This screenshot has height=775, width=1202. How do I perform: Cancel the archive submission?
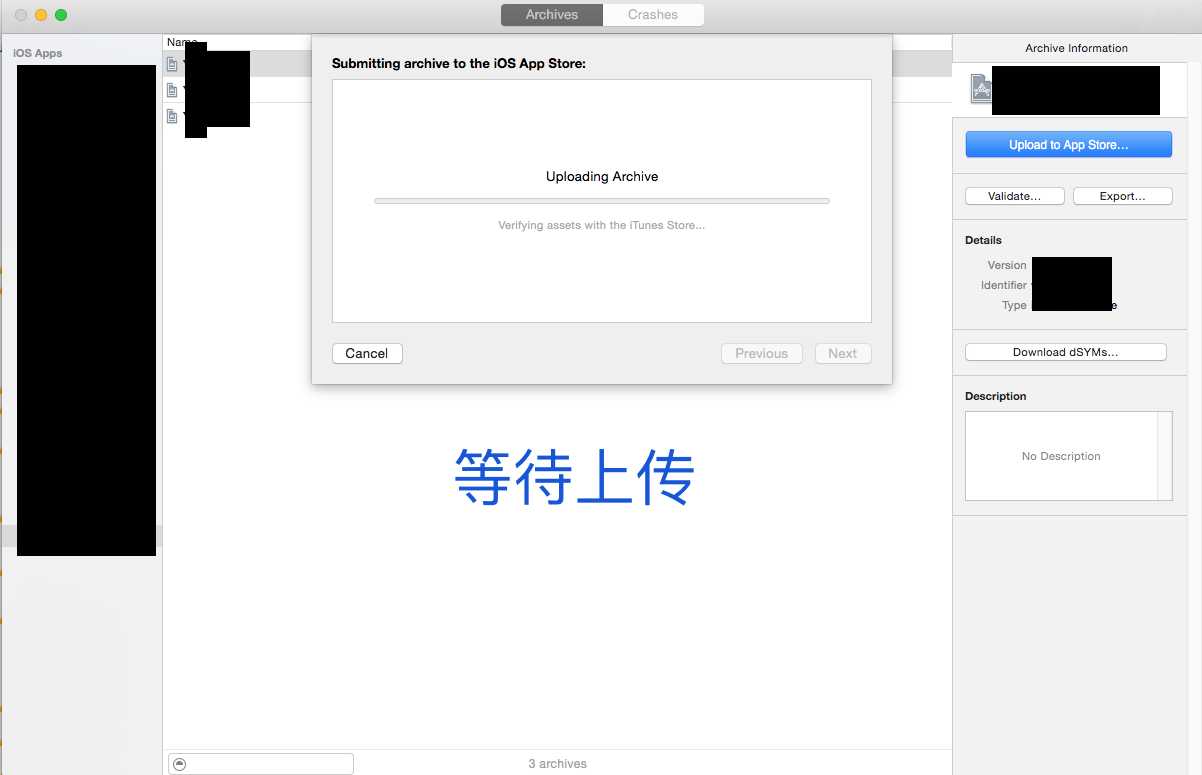tap(367, 353)
